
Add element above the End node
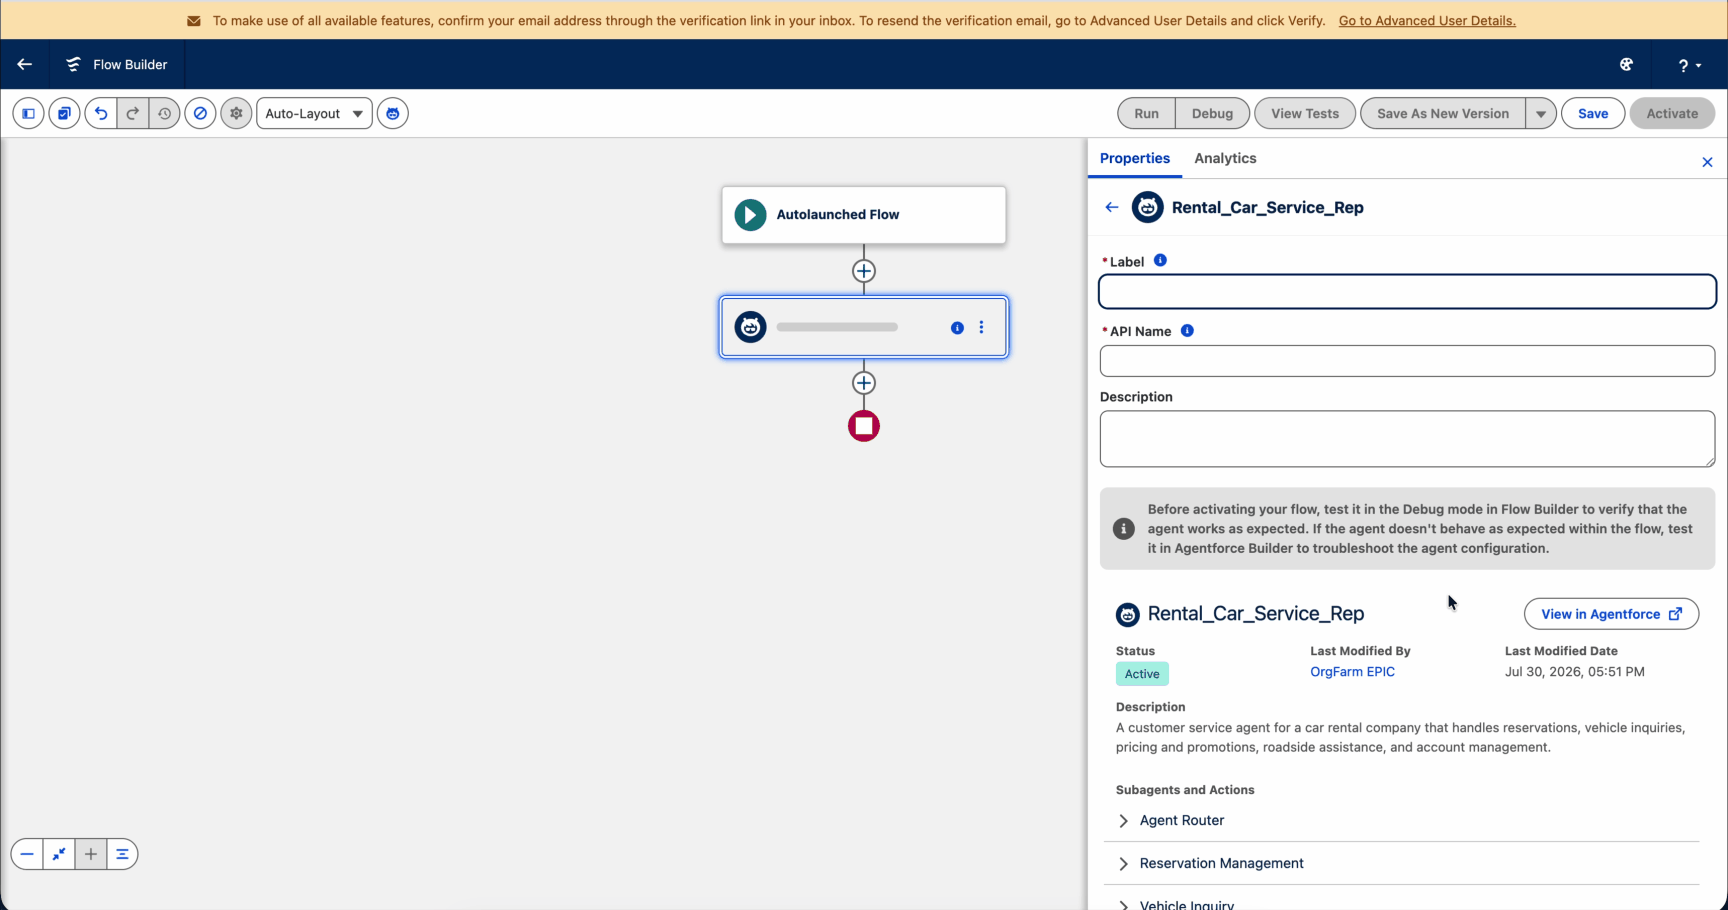point(864,383)
